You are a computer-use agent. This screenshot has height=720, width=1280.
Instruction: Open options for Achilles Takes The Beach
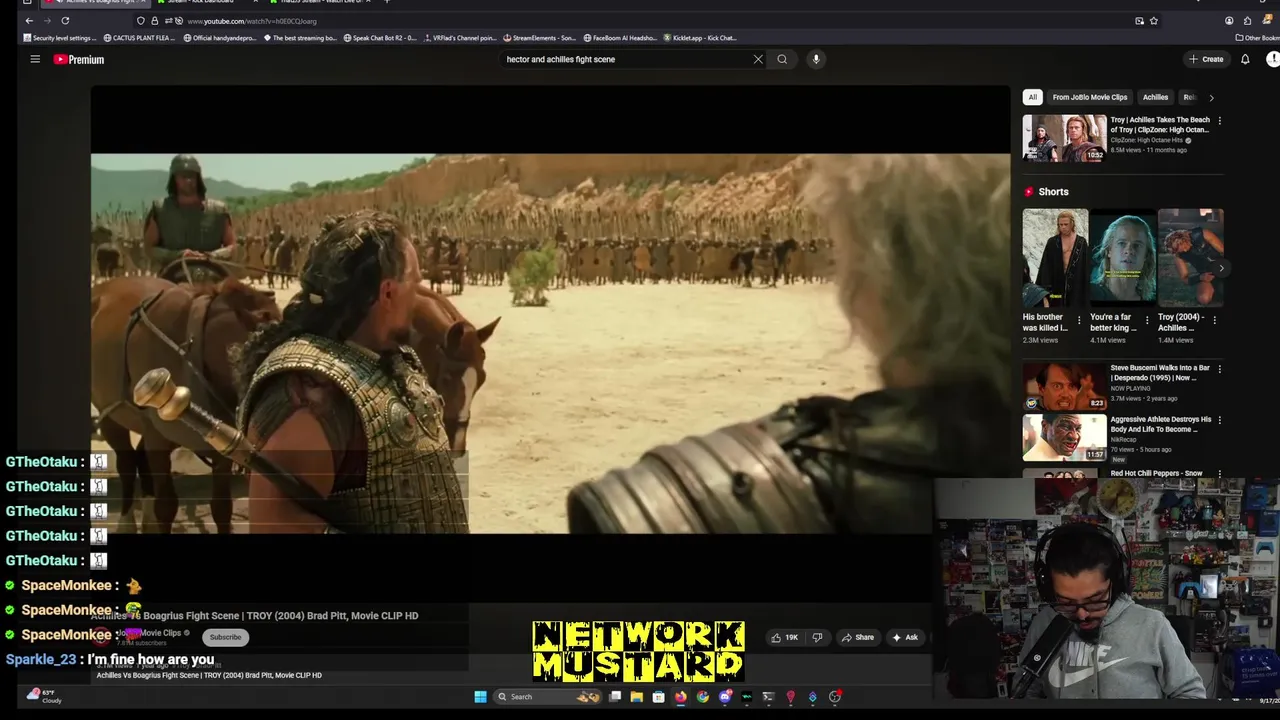coord(1219,120)
